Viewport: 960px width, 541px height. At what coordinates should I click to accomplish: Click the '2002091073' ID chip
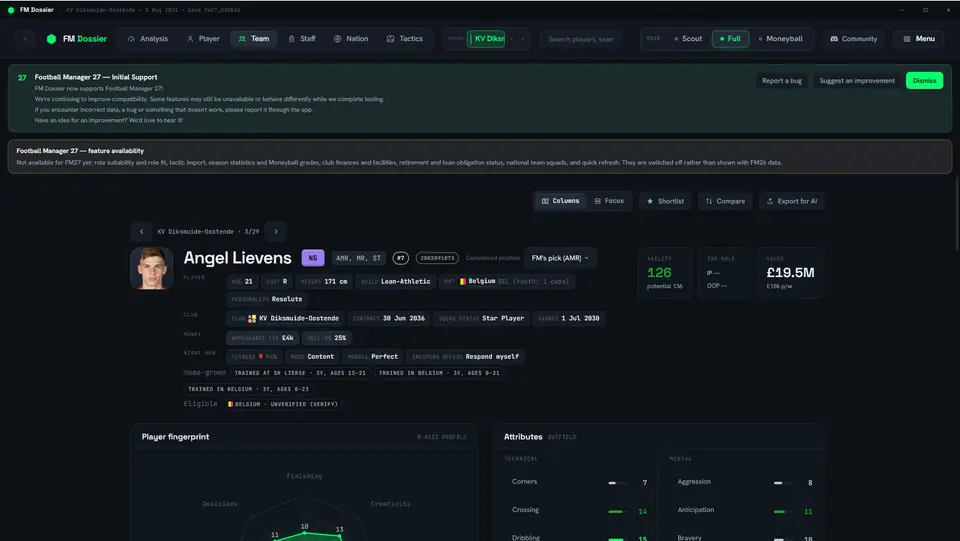437,258
